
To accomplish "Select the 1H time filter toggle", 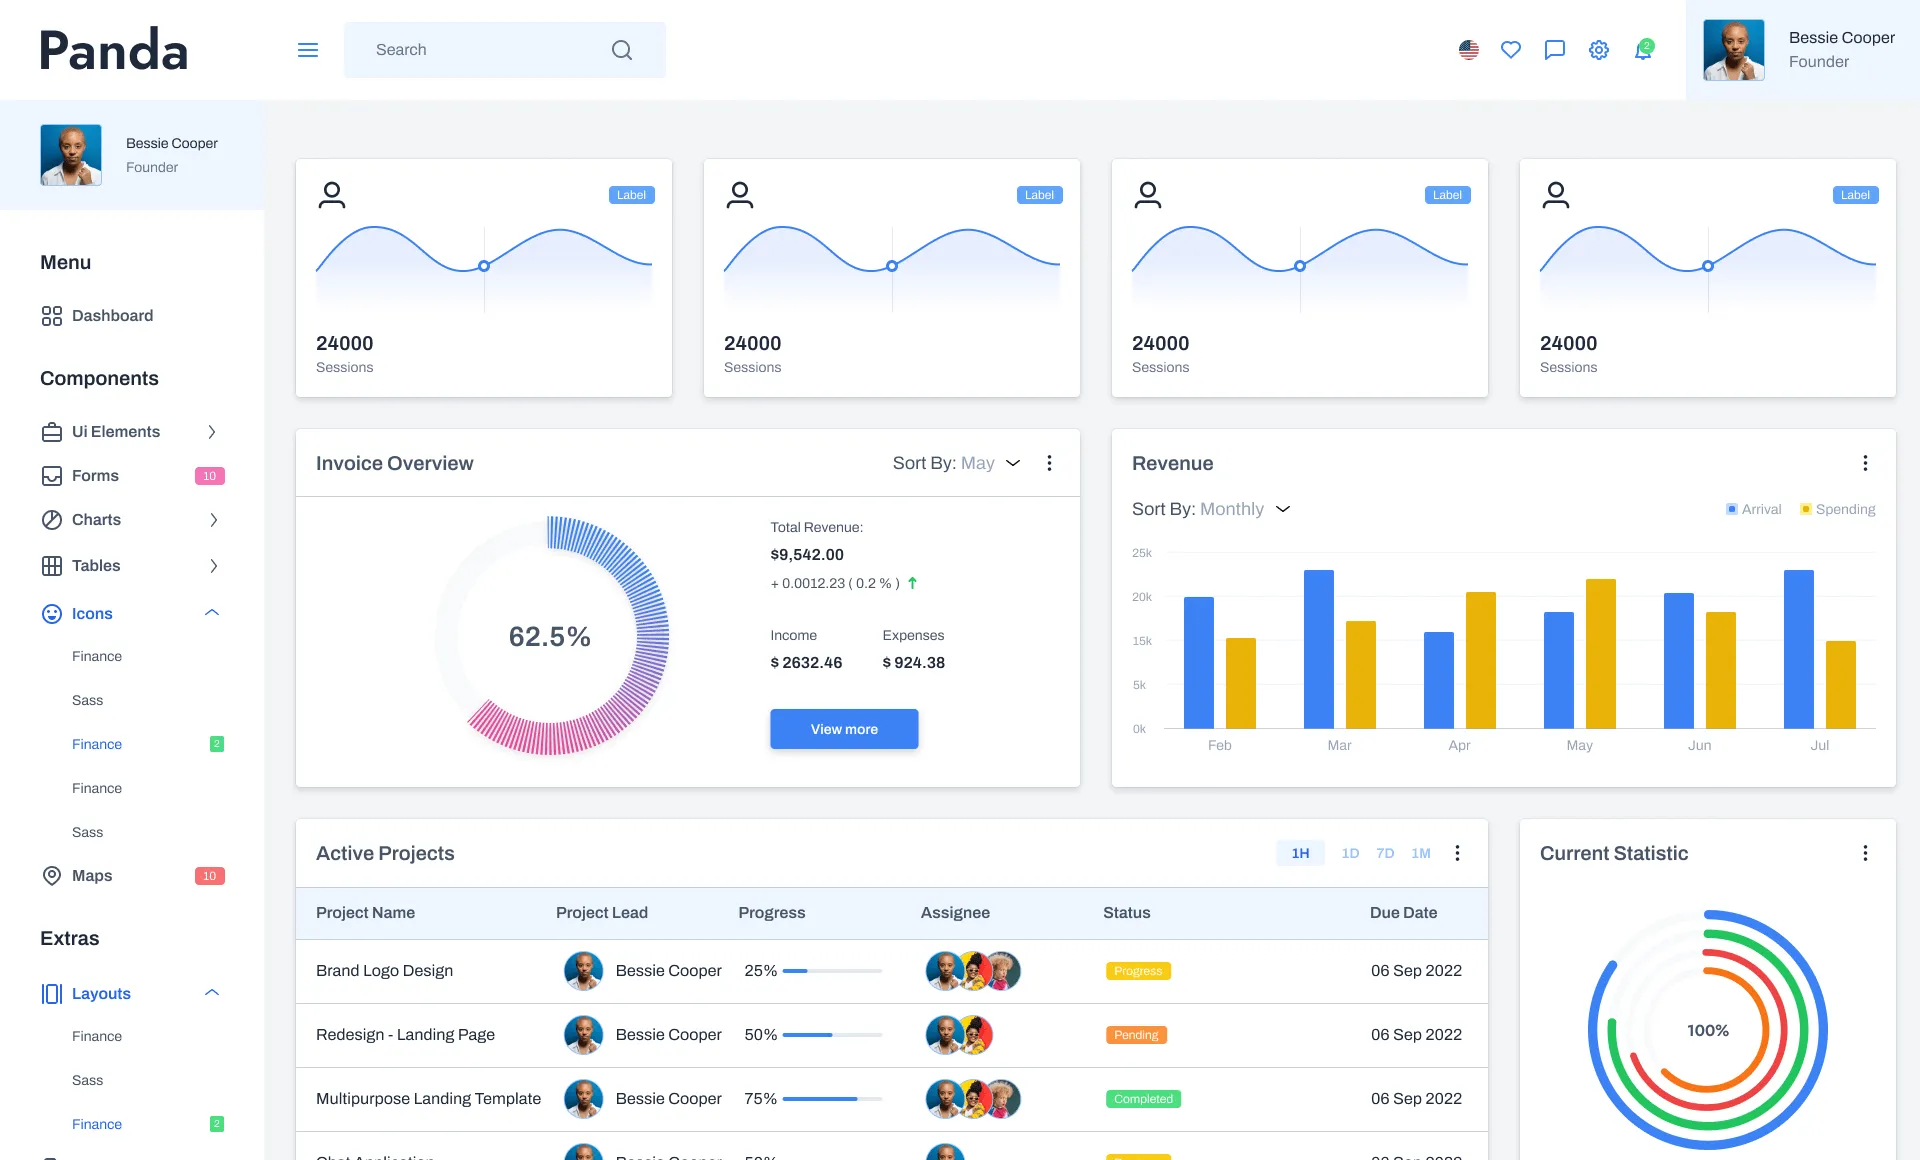I will [x=1300, y=853].
